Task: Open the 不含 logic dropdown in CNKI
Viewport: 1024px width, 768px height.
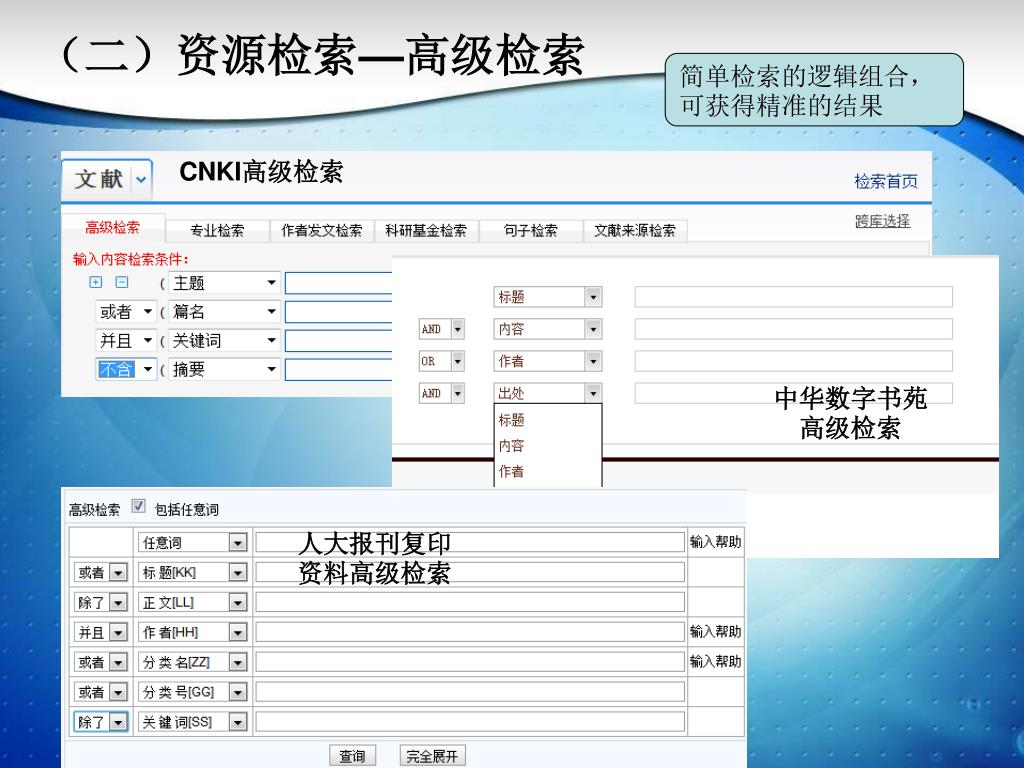Action: coord(125,370)
